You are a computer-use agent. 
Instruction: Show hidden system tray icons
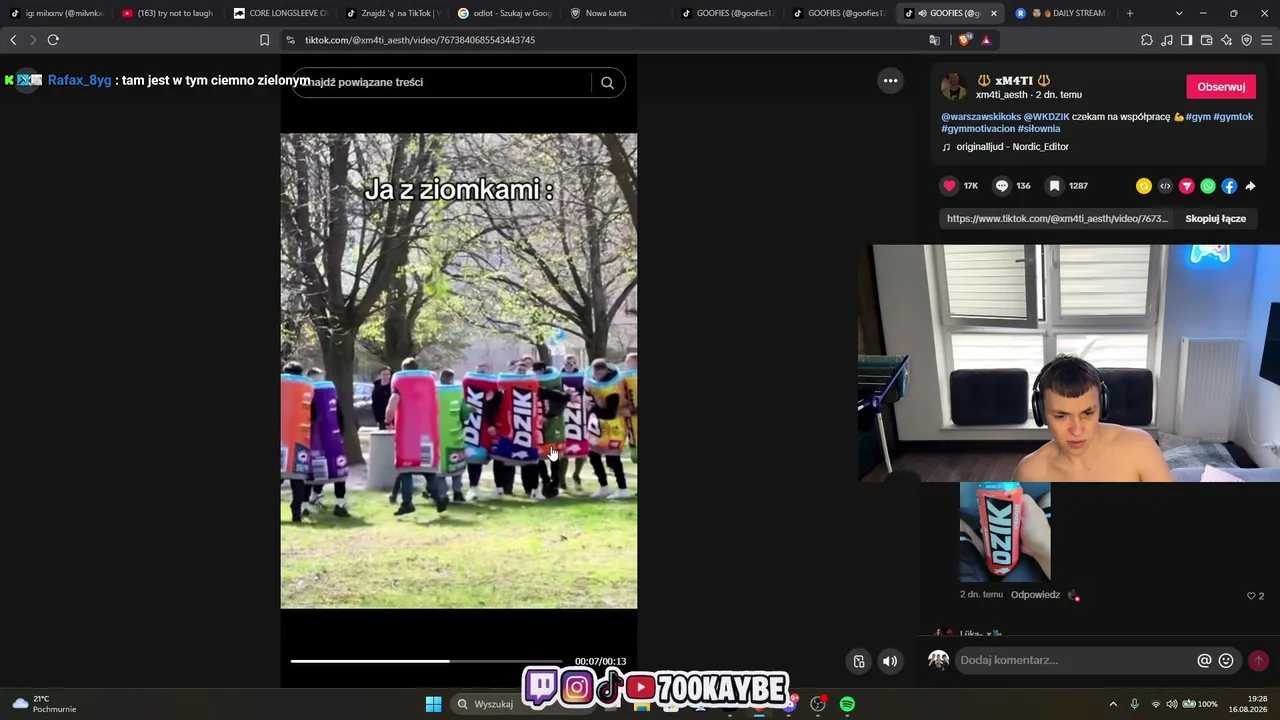1113,704
